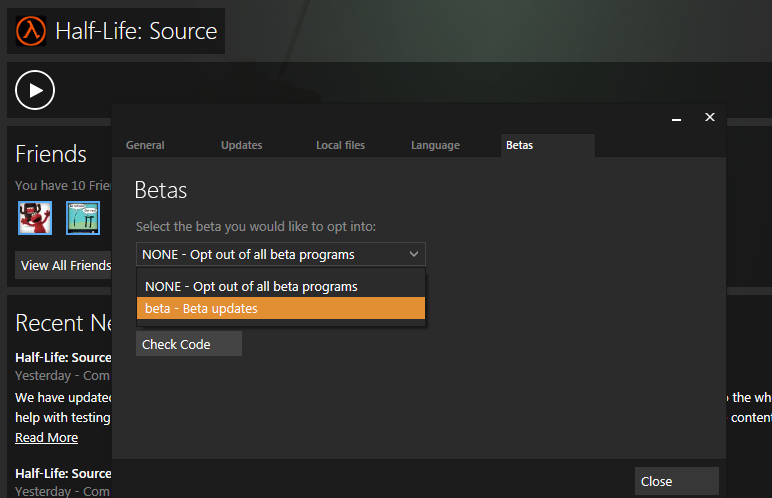
Task: Click the Half-Life: Source page title
Action: [x=136, y=31]
